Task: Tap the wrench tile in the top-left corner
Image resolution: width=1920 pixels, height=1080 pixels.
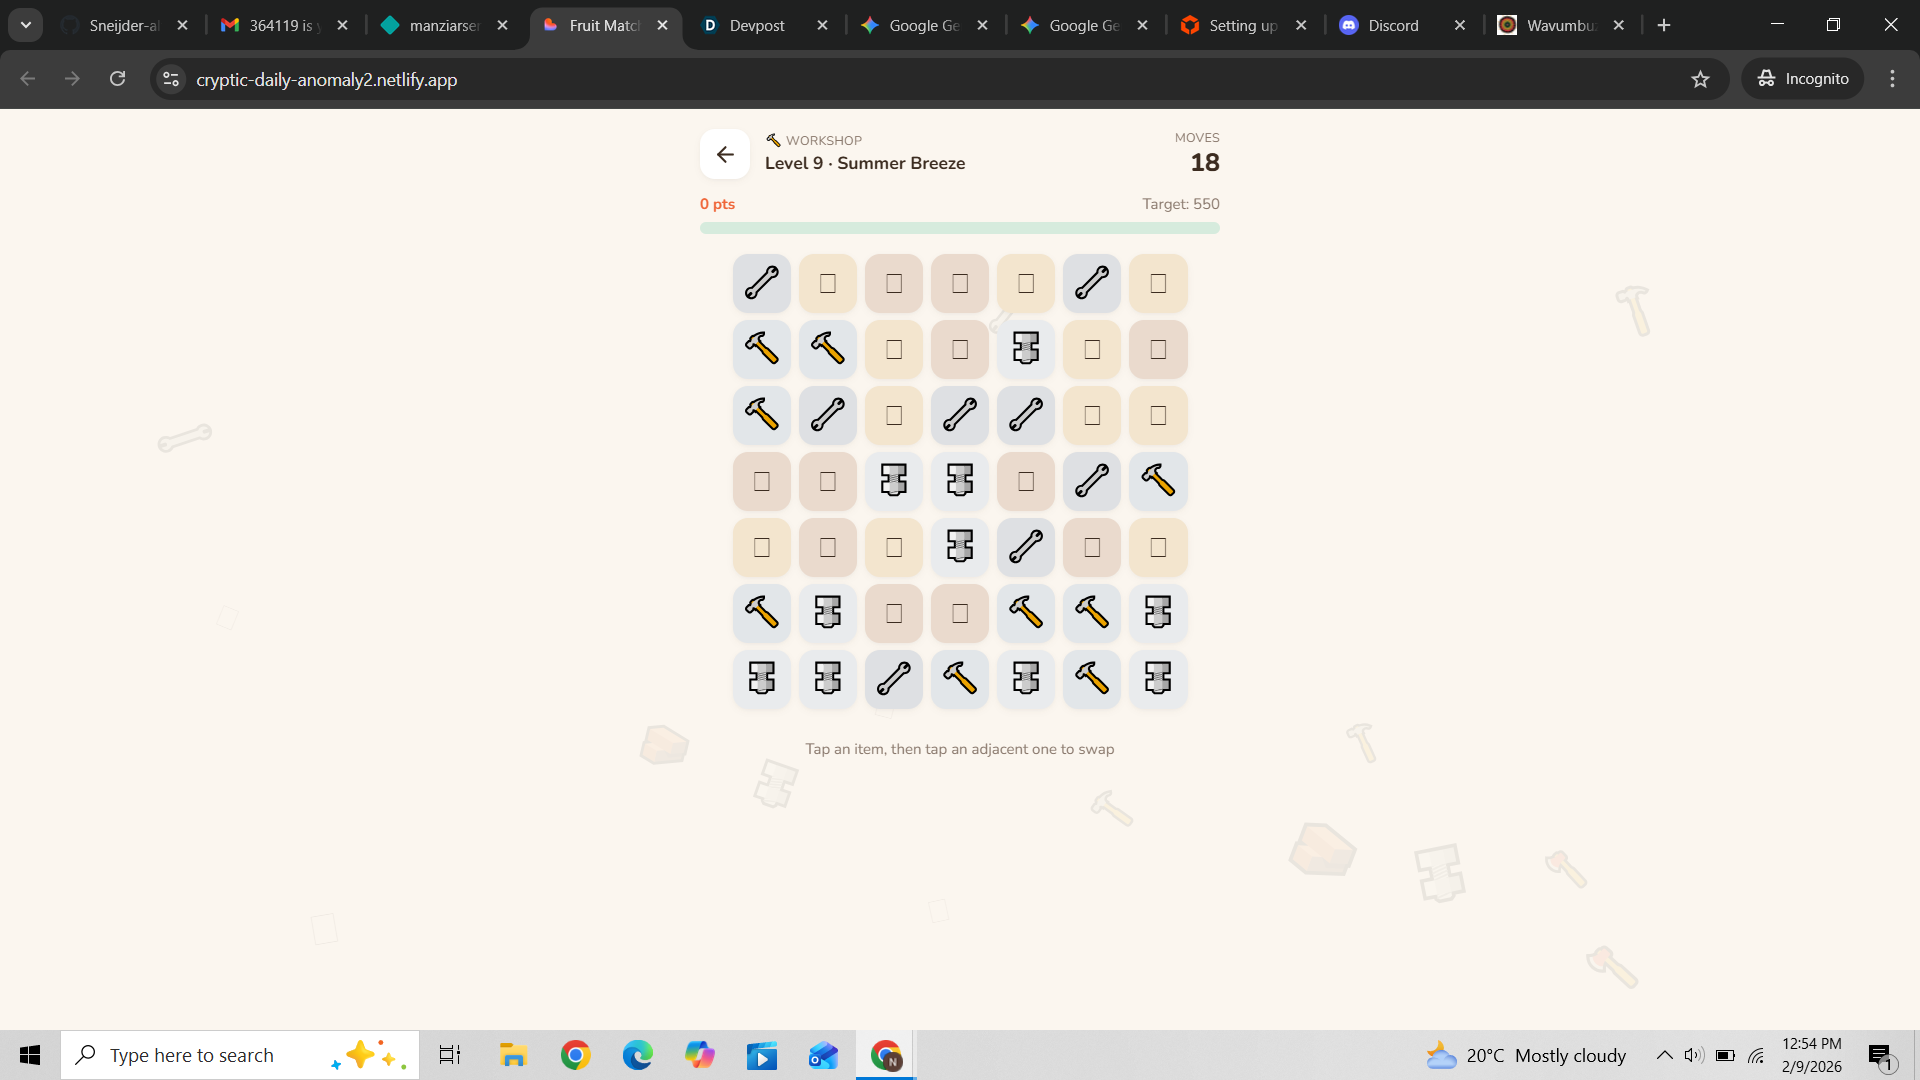Action: coord(761,283)
